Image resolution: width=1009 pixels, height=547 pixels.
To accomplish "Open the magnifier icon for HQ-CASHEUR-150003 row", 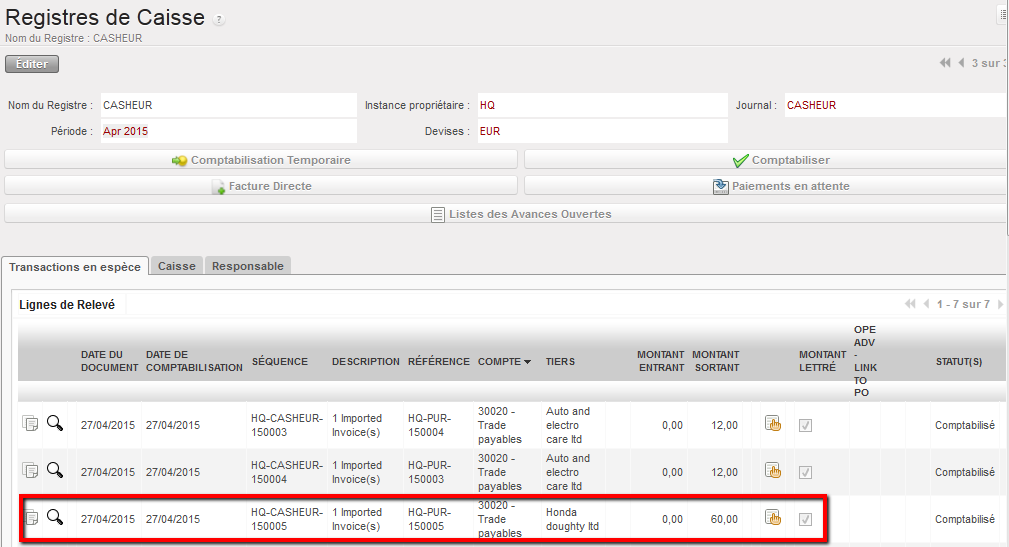I will (x=55, y=424).
